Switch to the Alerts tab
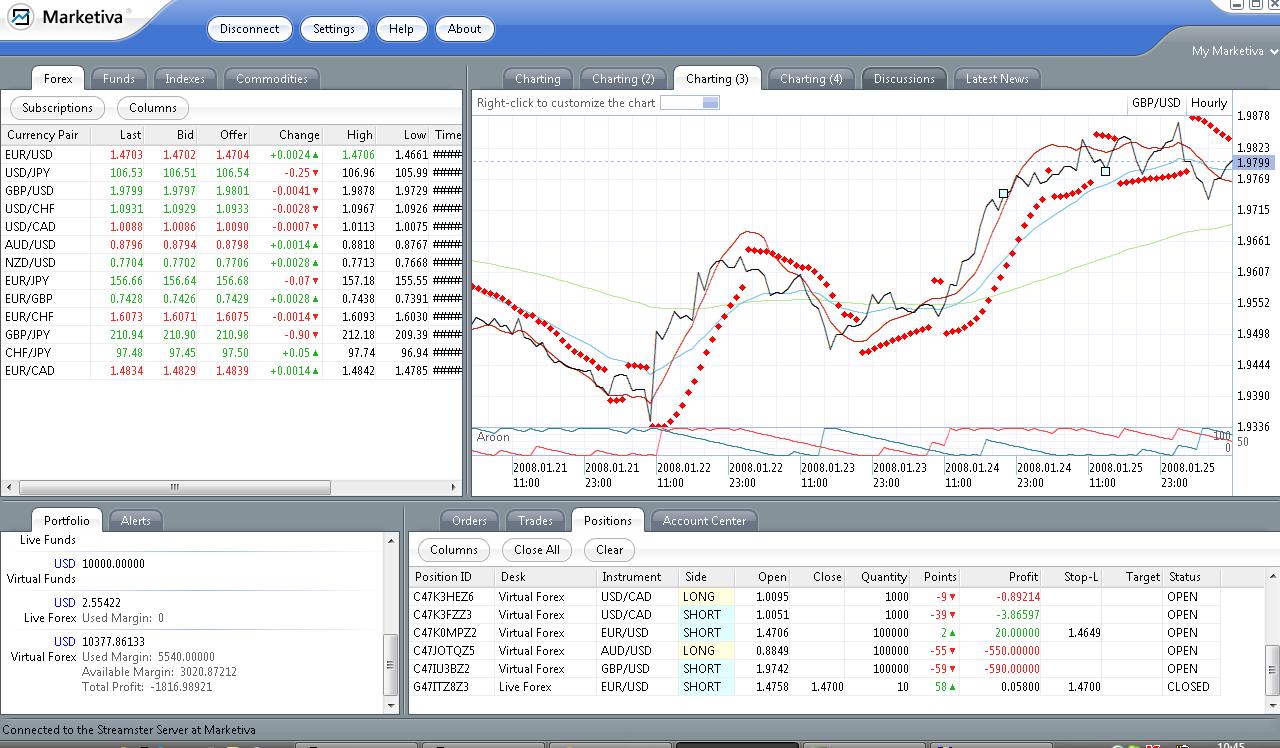The height and width of the screenshot is (748, 1280). 136,521
